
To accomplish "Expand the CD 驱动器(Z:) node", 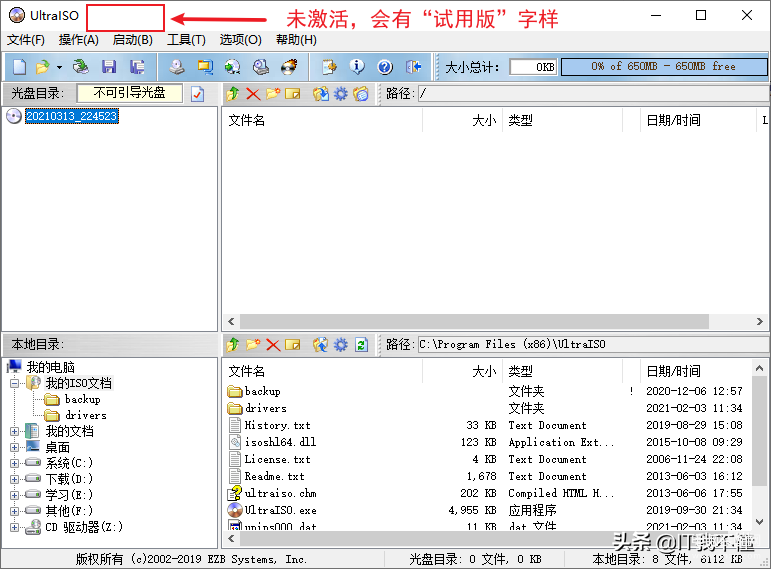I will (15, 527).
